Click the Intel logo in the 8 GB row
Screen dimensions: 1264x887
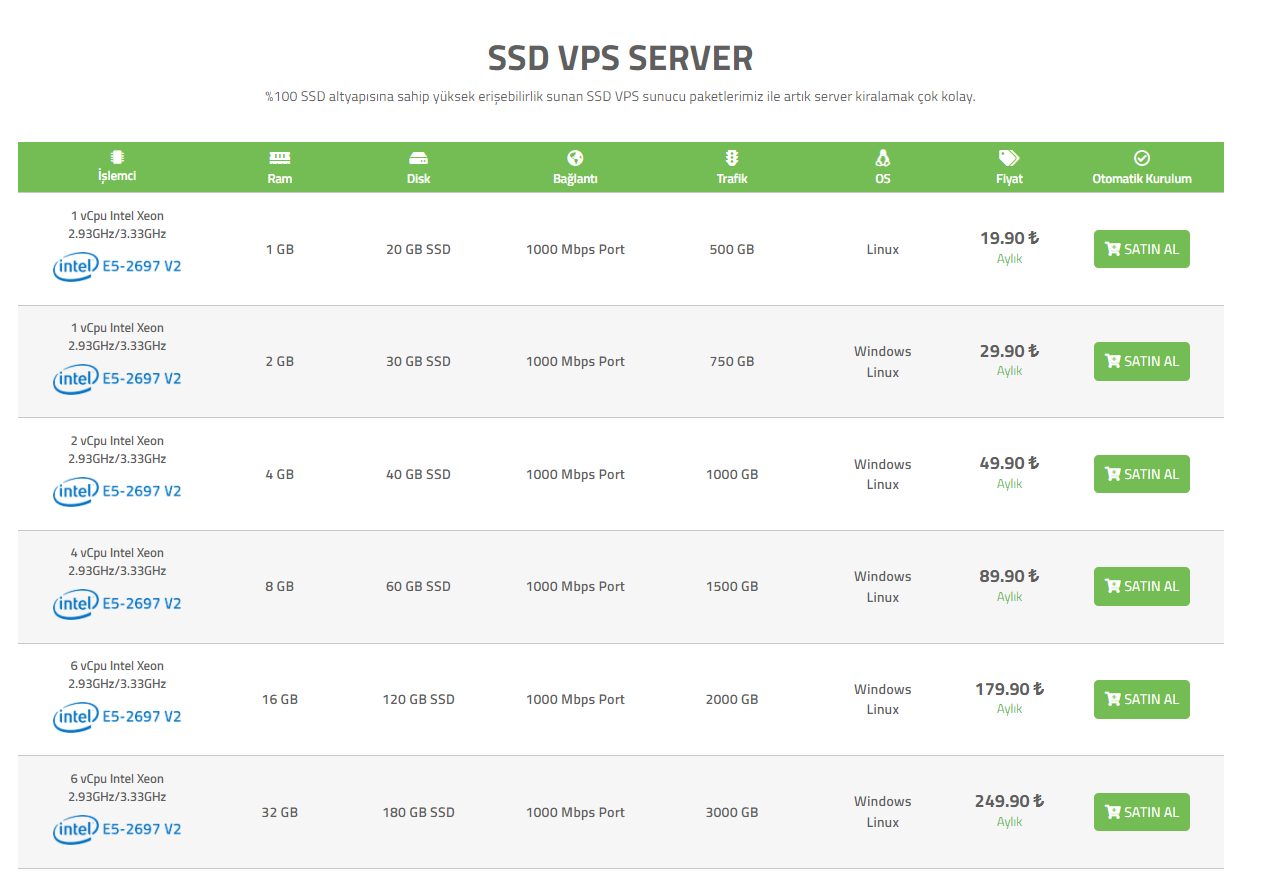(x=75, y=603)
